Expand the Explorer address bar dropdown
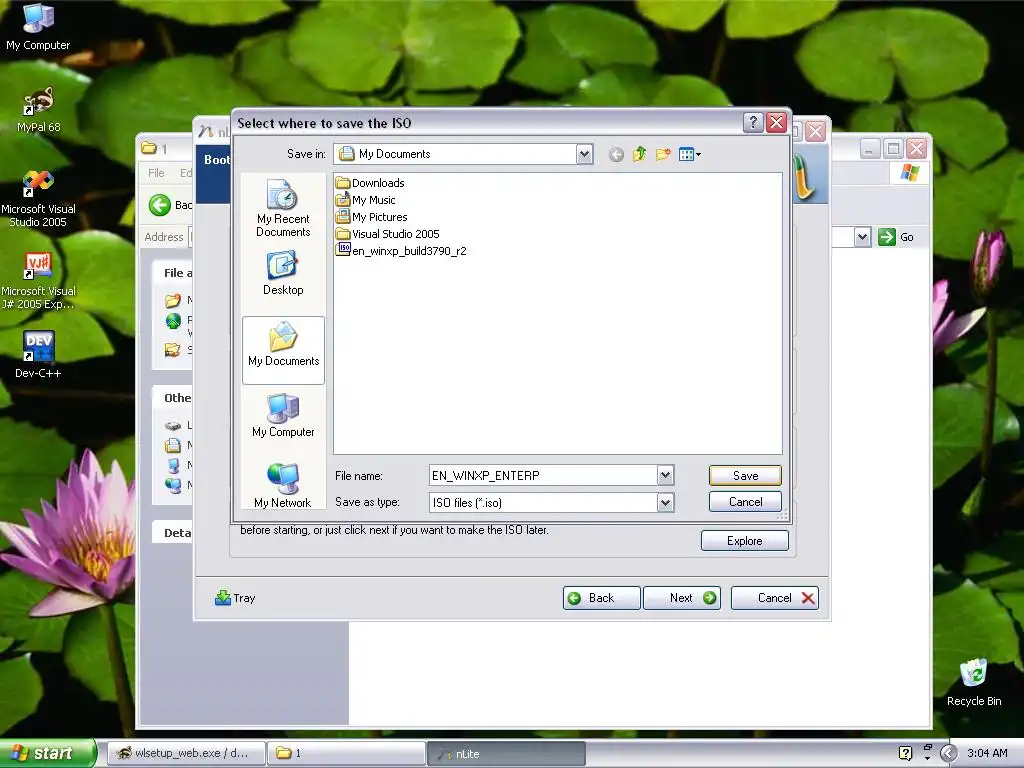This screenshot has width=1024, height=768. click(x=863, y=236)
